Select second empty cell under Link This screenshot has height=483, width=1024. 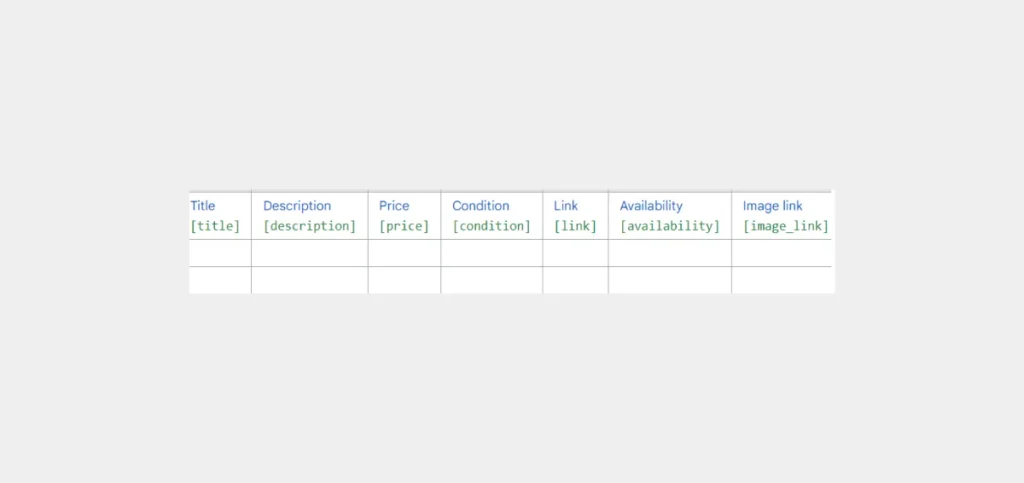click(x=575, y=280)
